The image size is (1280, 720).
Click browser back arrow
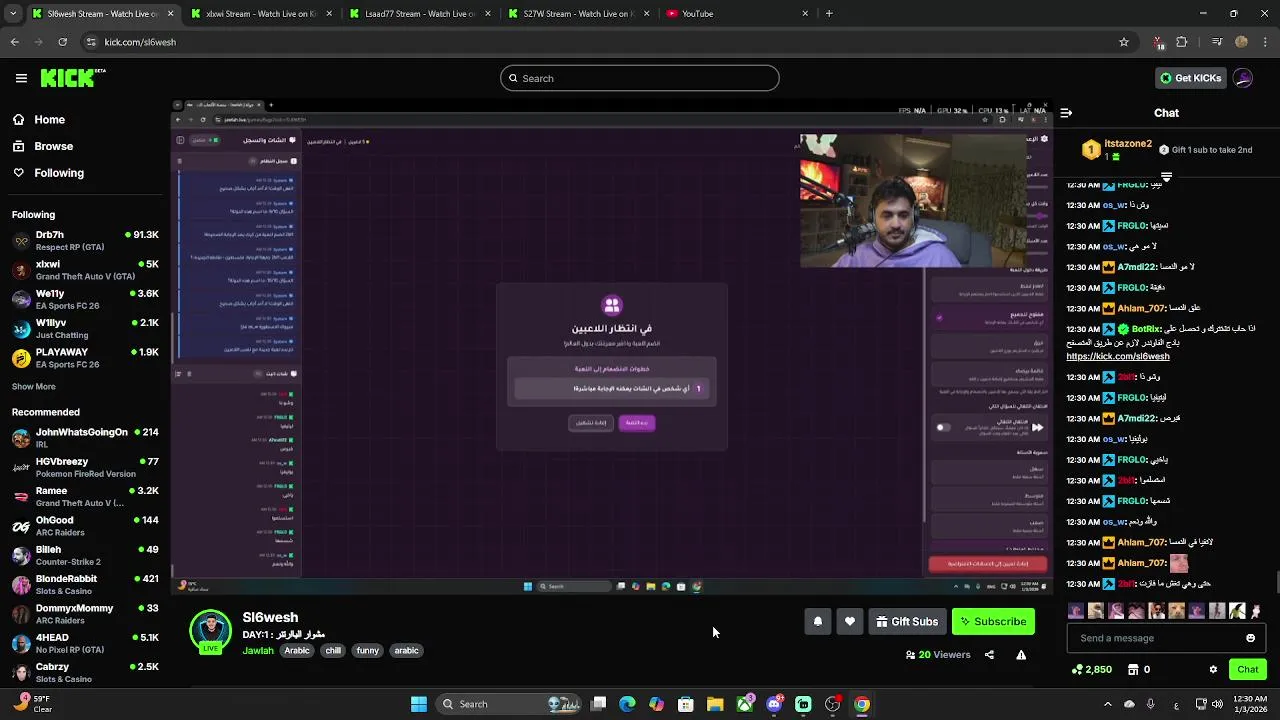(15, 42)
